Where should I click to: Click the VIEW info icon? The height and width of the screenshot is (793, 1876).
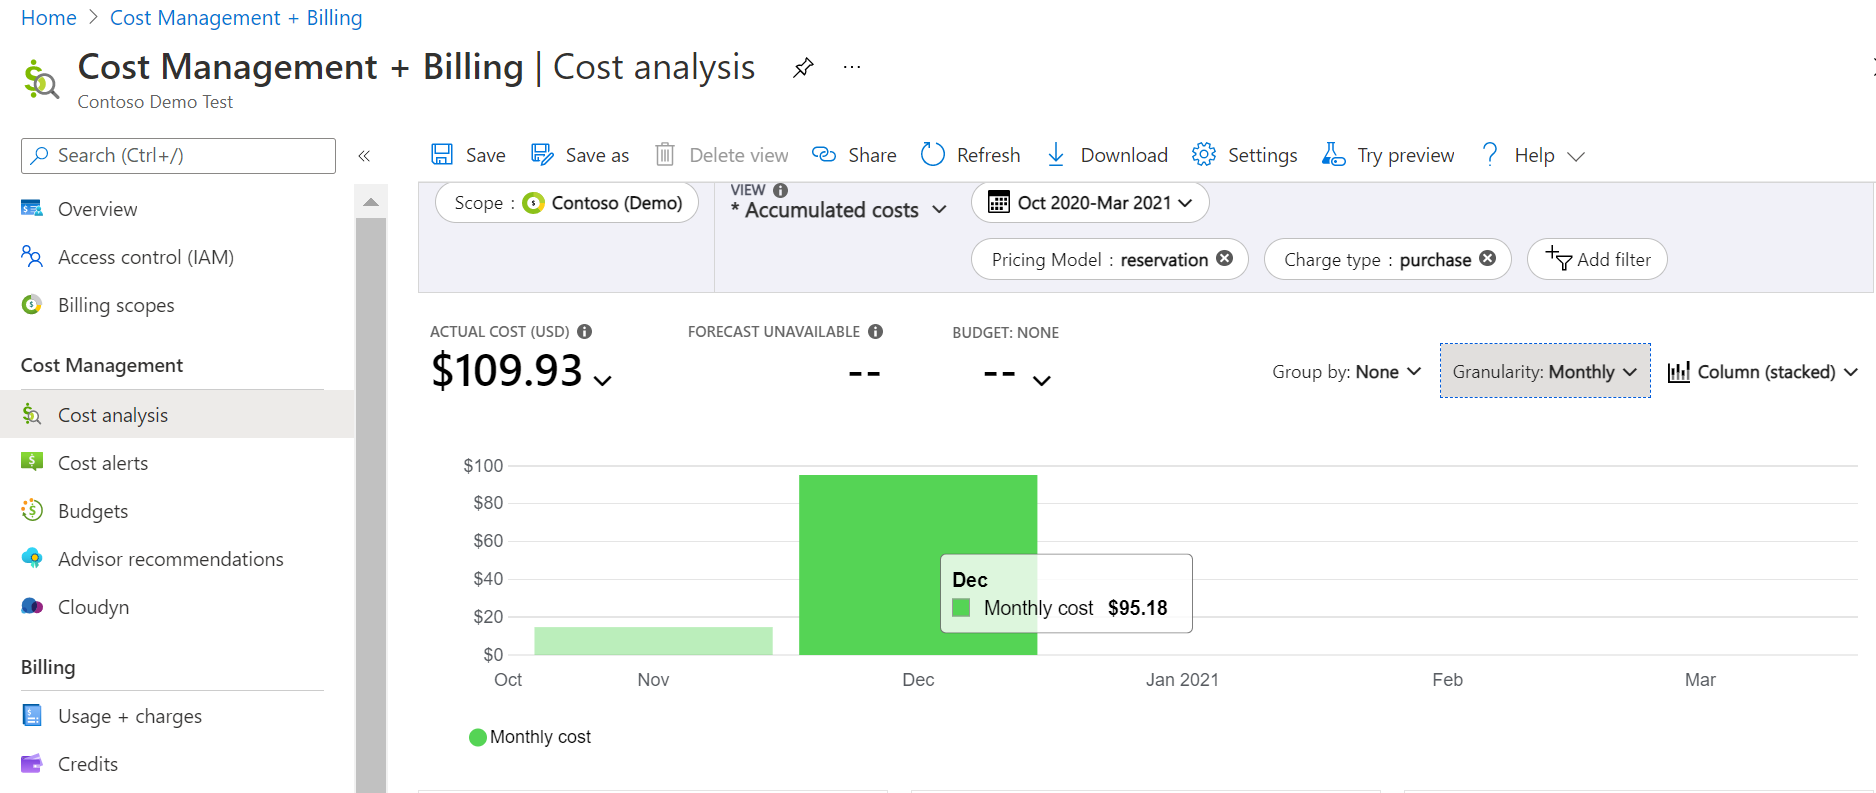[781, 190]
